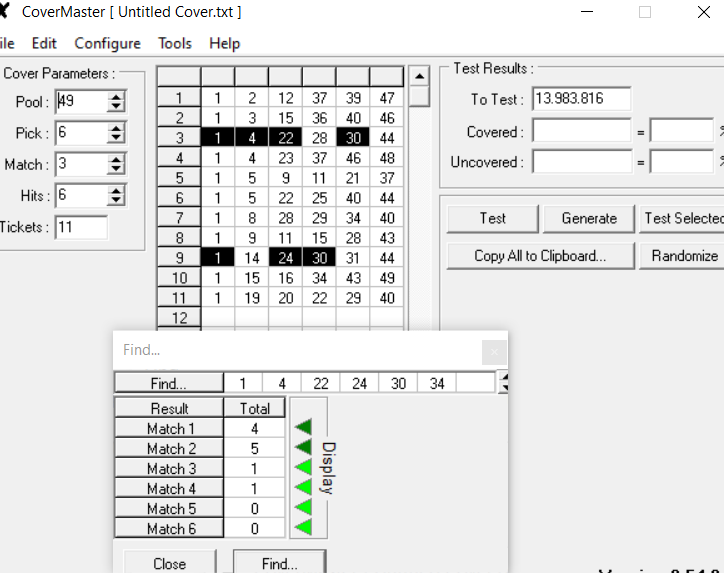Image resolution: width=724 pixels, height=573 pixels.
Task: Click the Generate button
Action: tap(589, 218)
